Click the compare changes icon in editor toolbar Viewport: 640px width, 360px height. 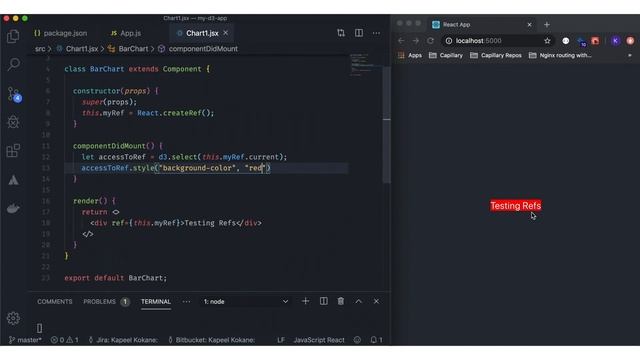pos(341,33)
